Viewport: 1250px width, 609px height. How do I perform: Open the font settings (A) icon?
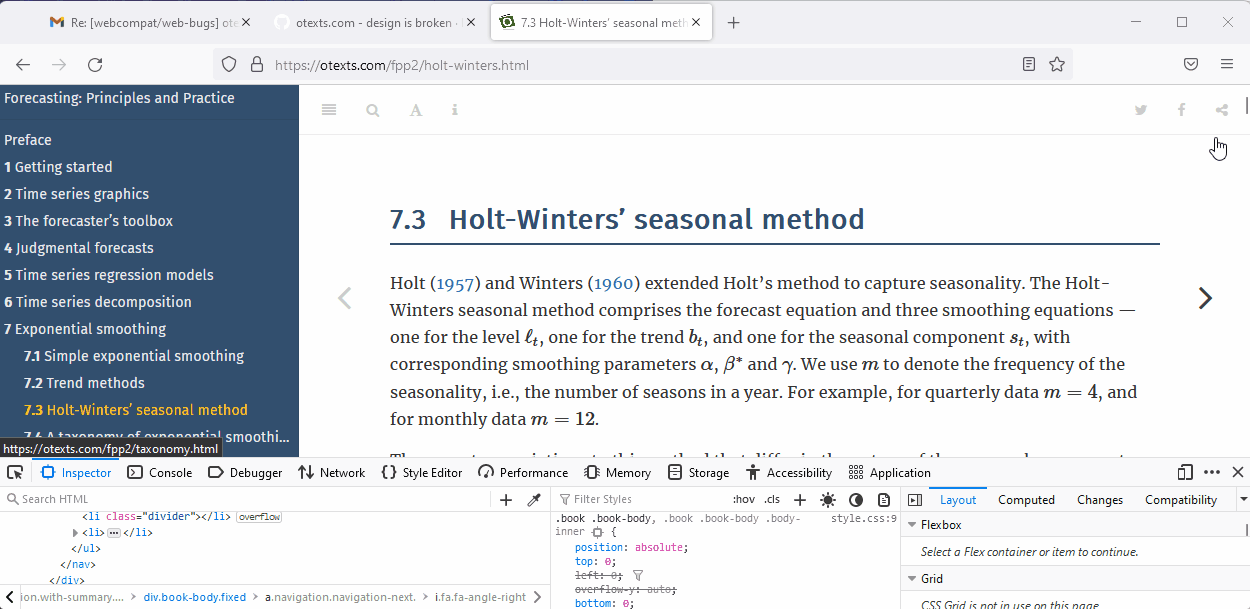coord(415,110)
